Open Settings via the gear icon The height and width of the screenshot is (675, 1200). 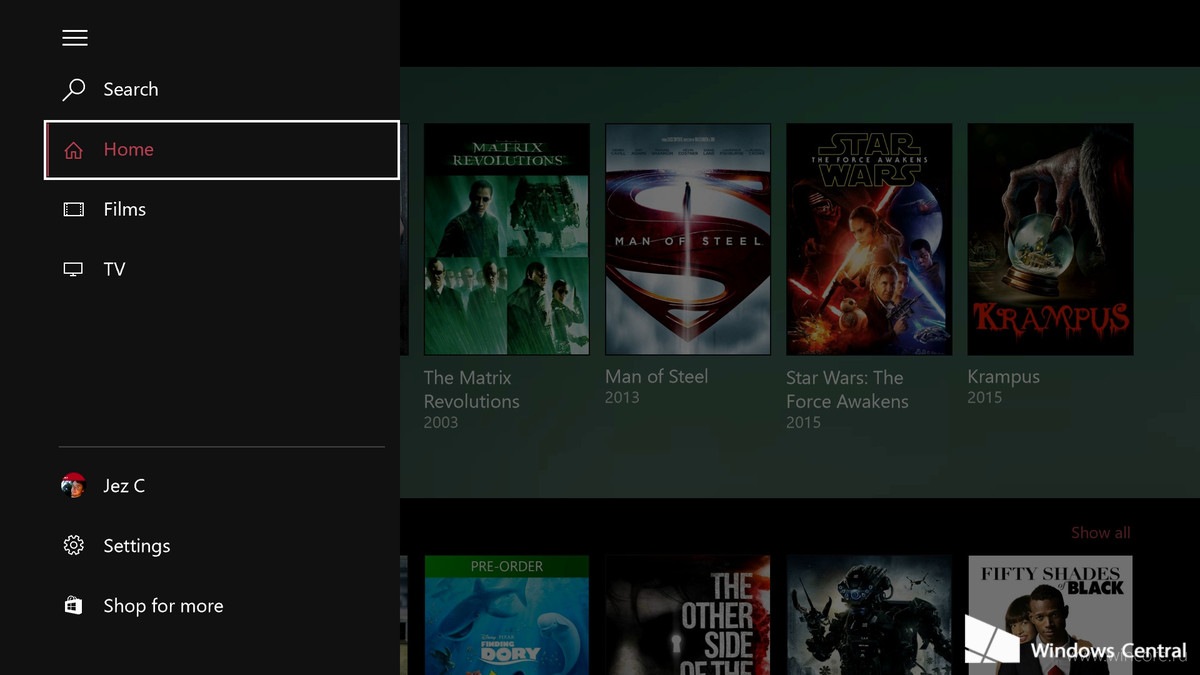[73, 546]
